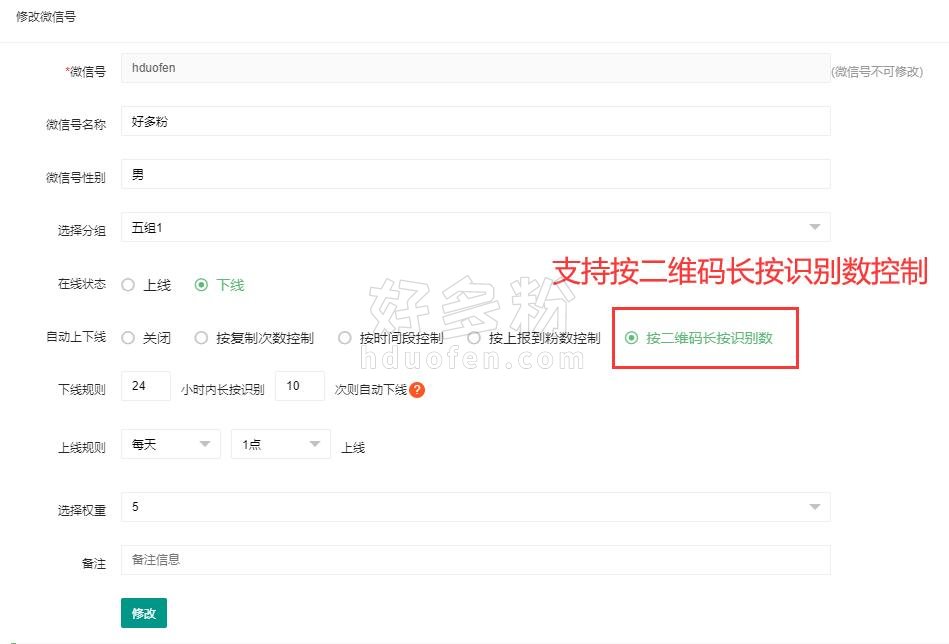The width and height of the screenshot is (949, 644).
Task: Click the green 修改 submit button
Action: (x=144, y=613)
